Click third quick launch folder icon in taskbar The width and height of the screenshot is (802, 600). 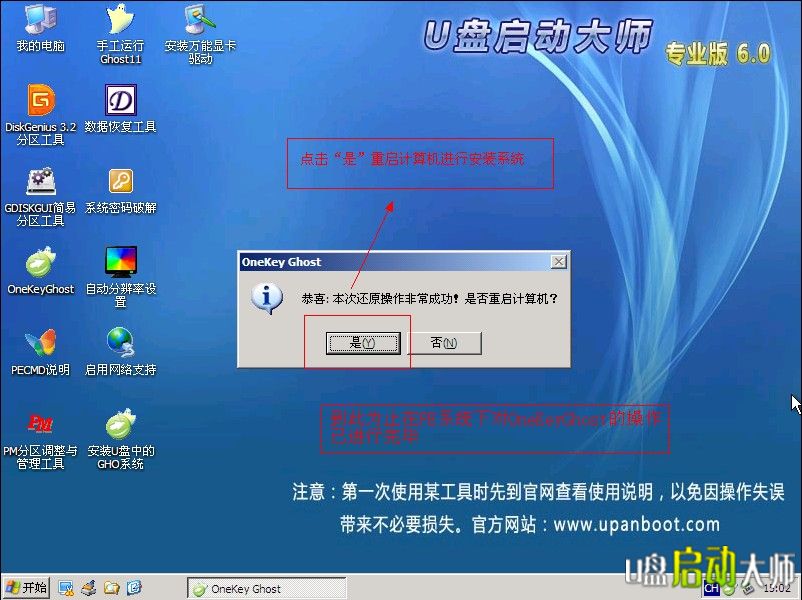click(x=112, y=588)
